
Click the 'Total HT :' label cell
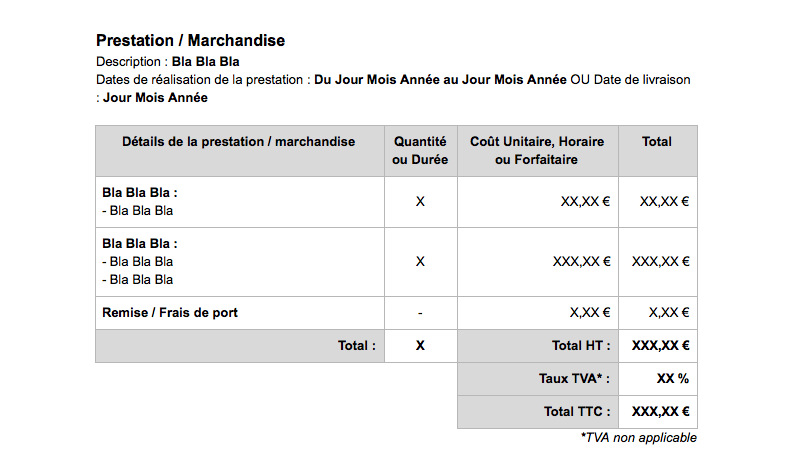pos(581,345)
